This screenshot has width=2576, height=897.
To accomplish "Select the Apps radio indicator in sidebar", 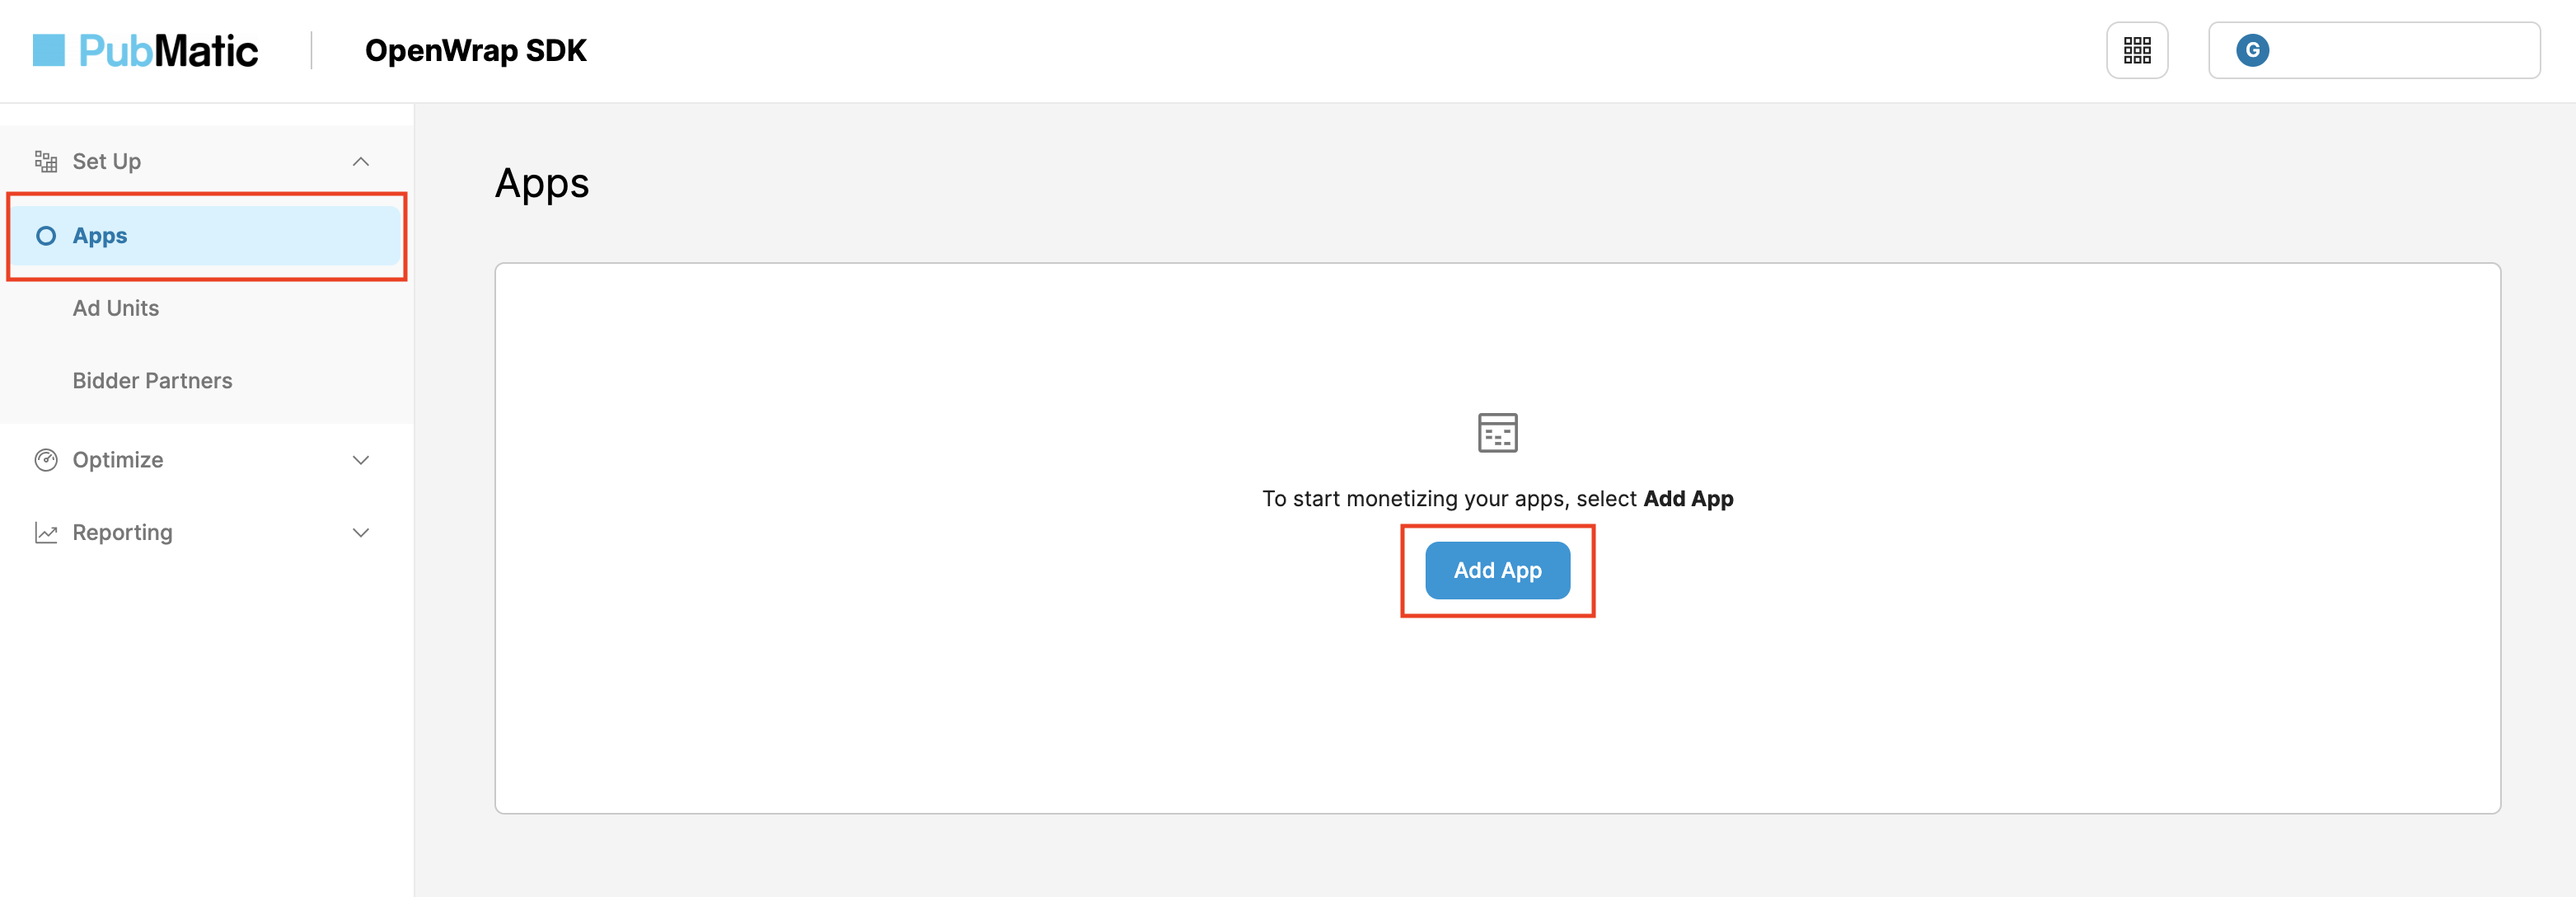I will click(47, 235).
